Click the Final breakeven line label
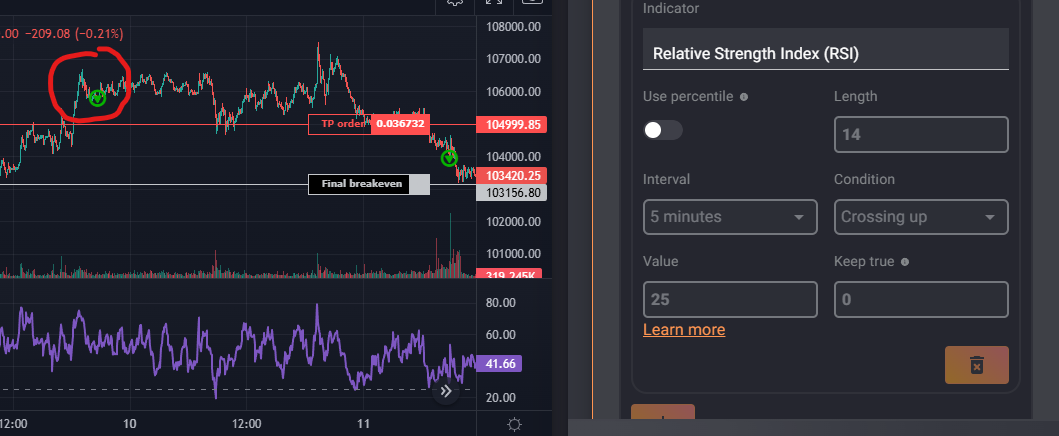 click(x=360, y=185)
